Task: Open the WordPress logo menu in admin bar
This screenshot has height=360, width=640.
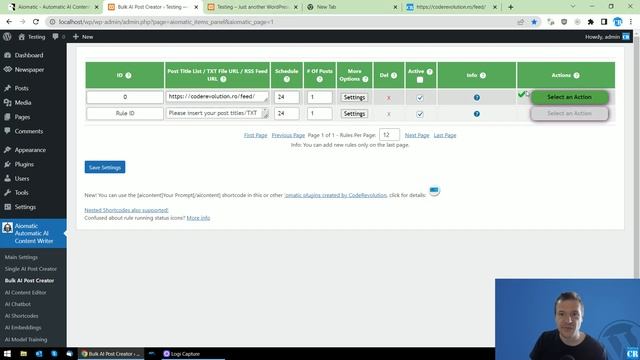Action: [7, 37]
